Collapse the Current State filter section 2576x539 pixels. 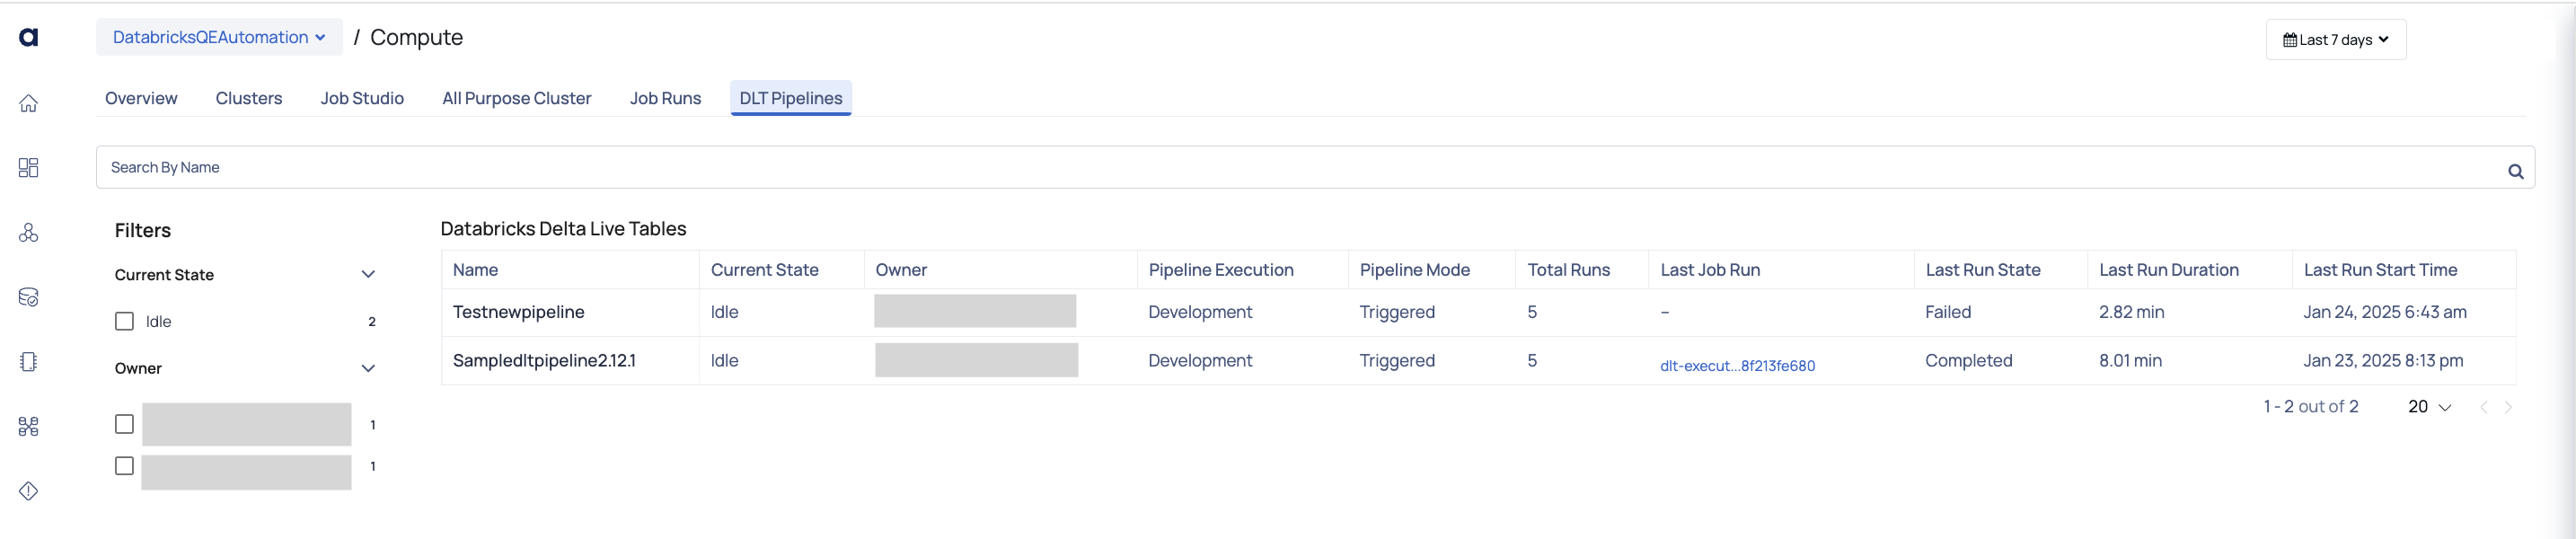[368, 274]
